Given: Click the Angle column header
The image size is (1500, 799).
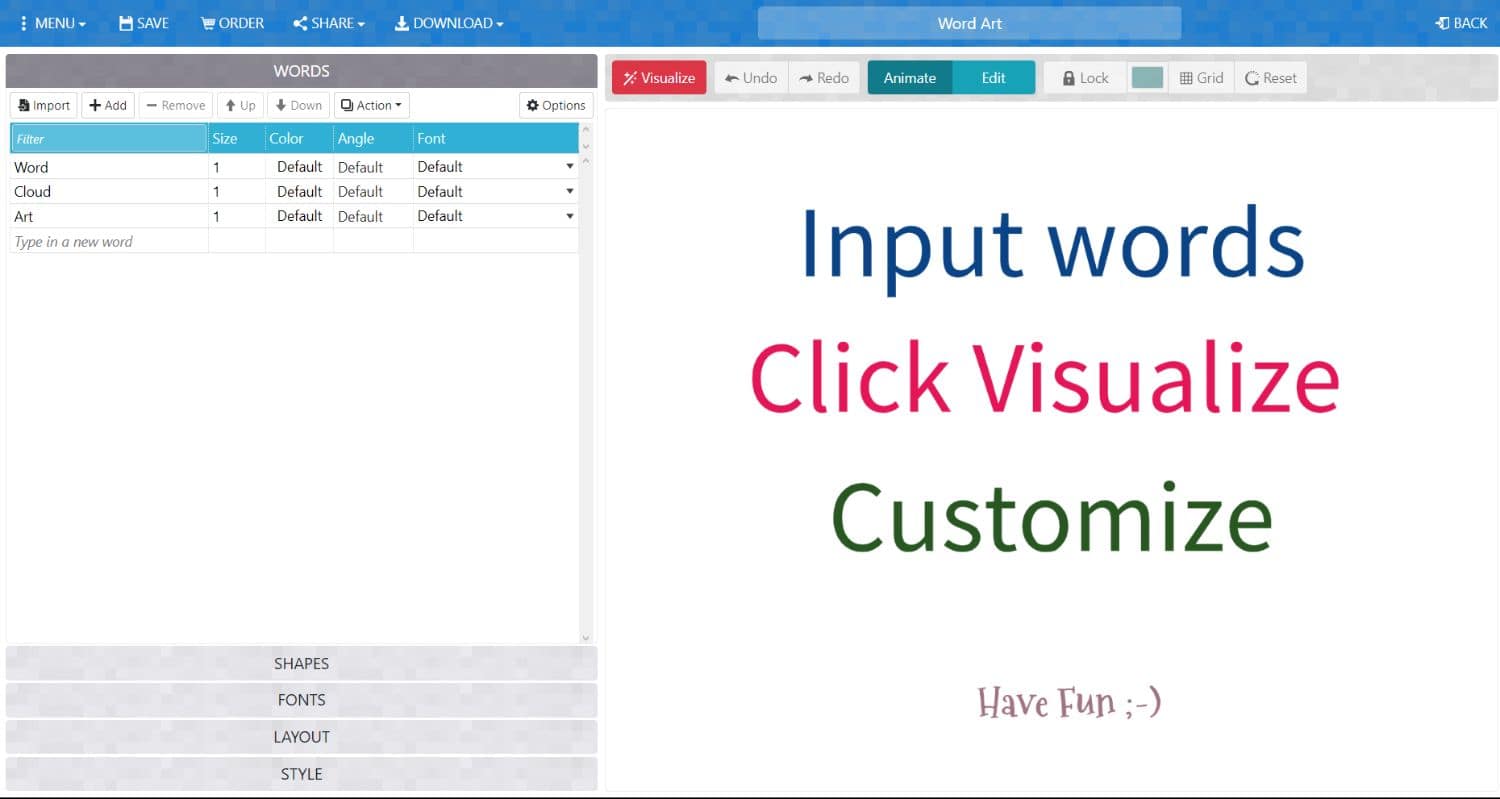Looking at the screenshot, I should click(373, 138).
